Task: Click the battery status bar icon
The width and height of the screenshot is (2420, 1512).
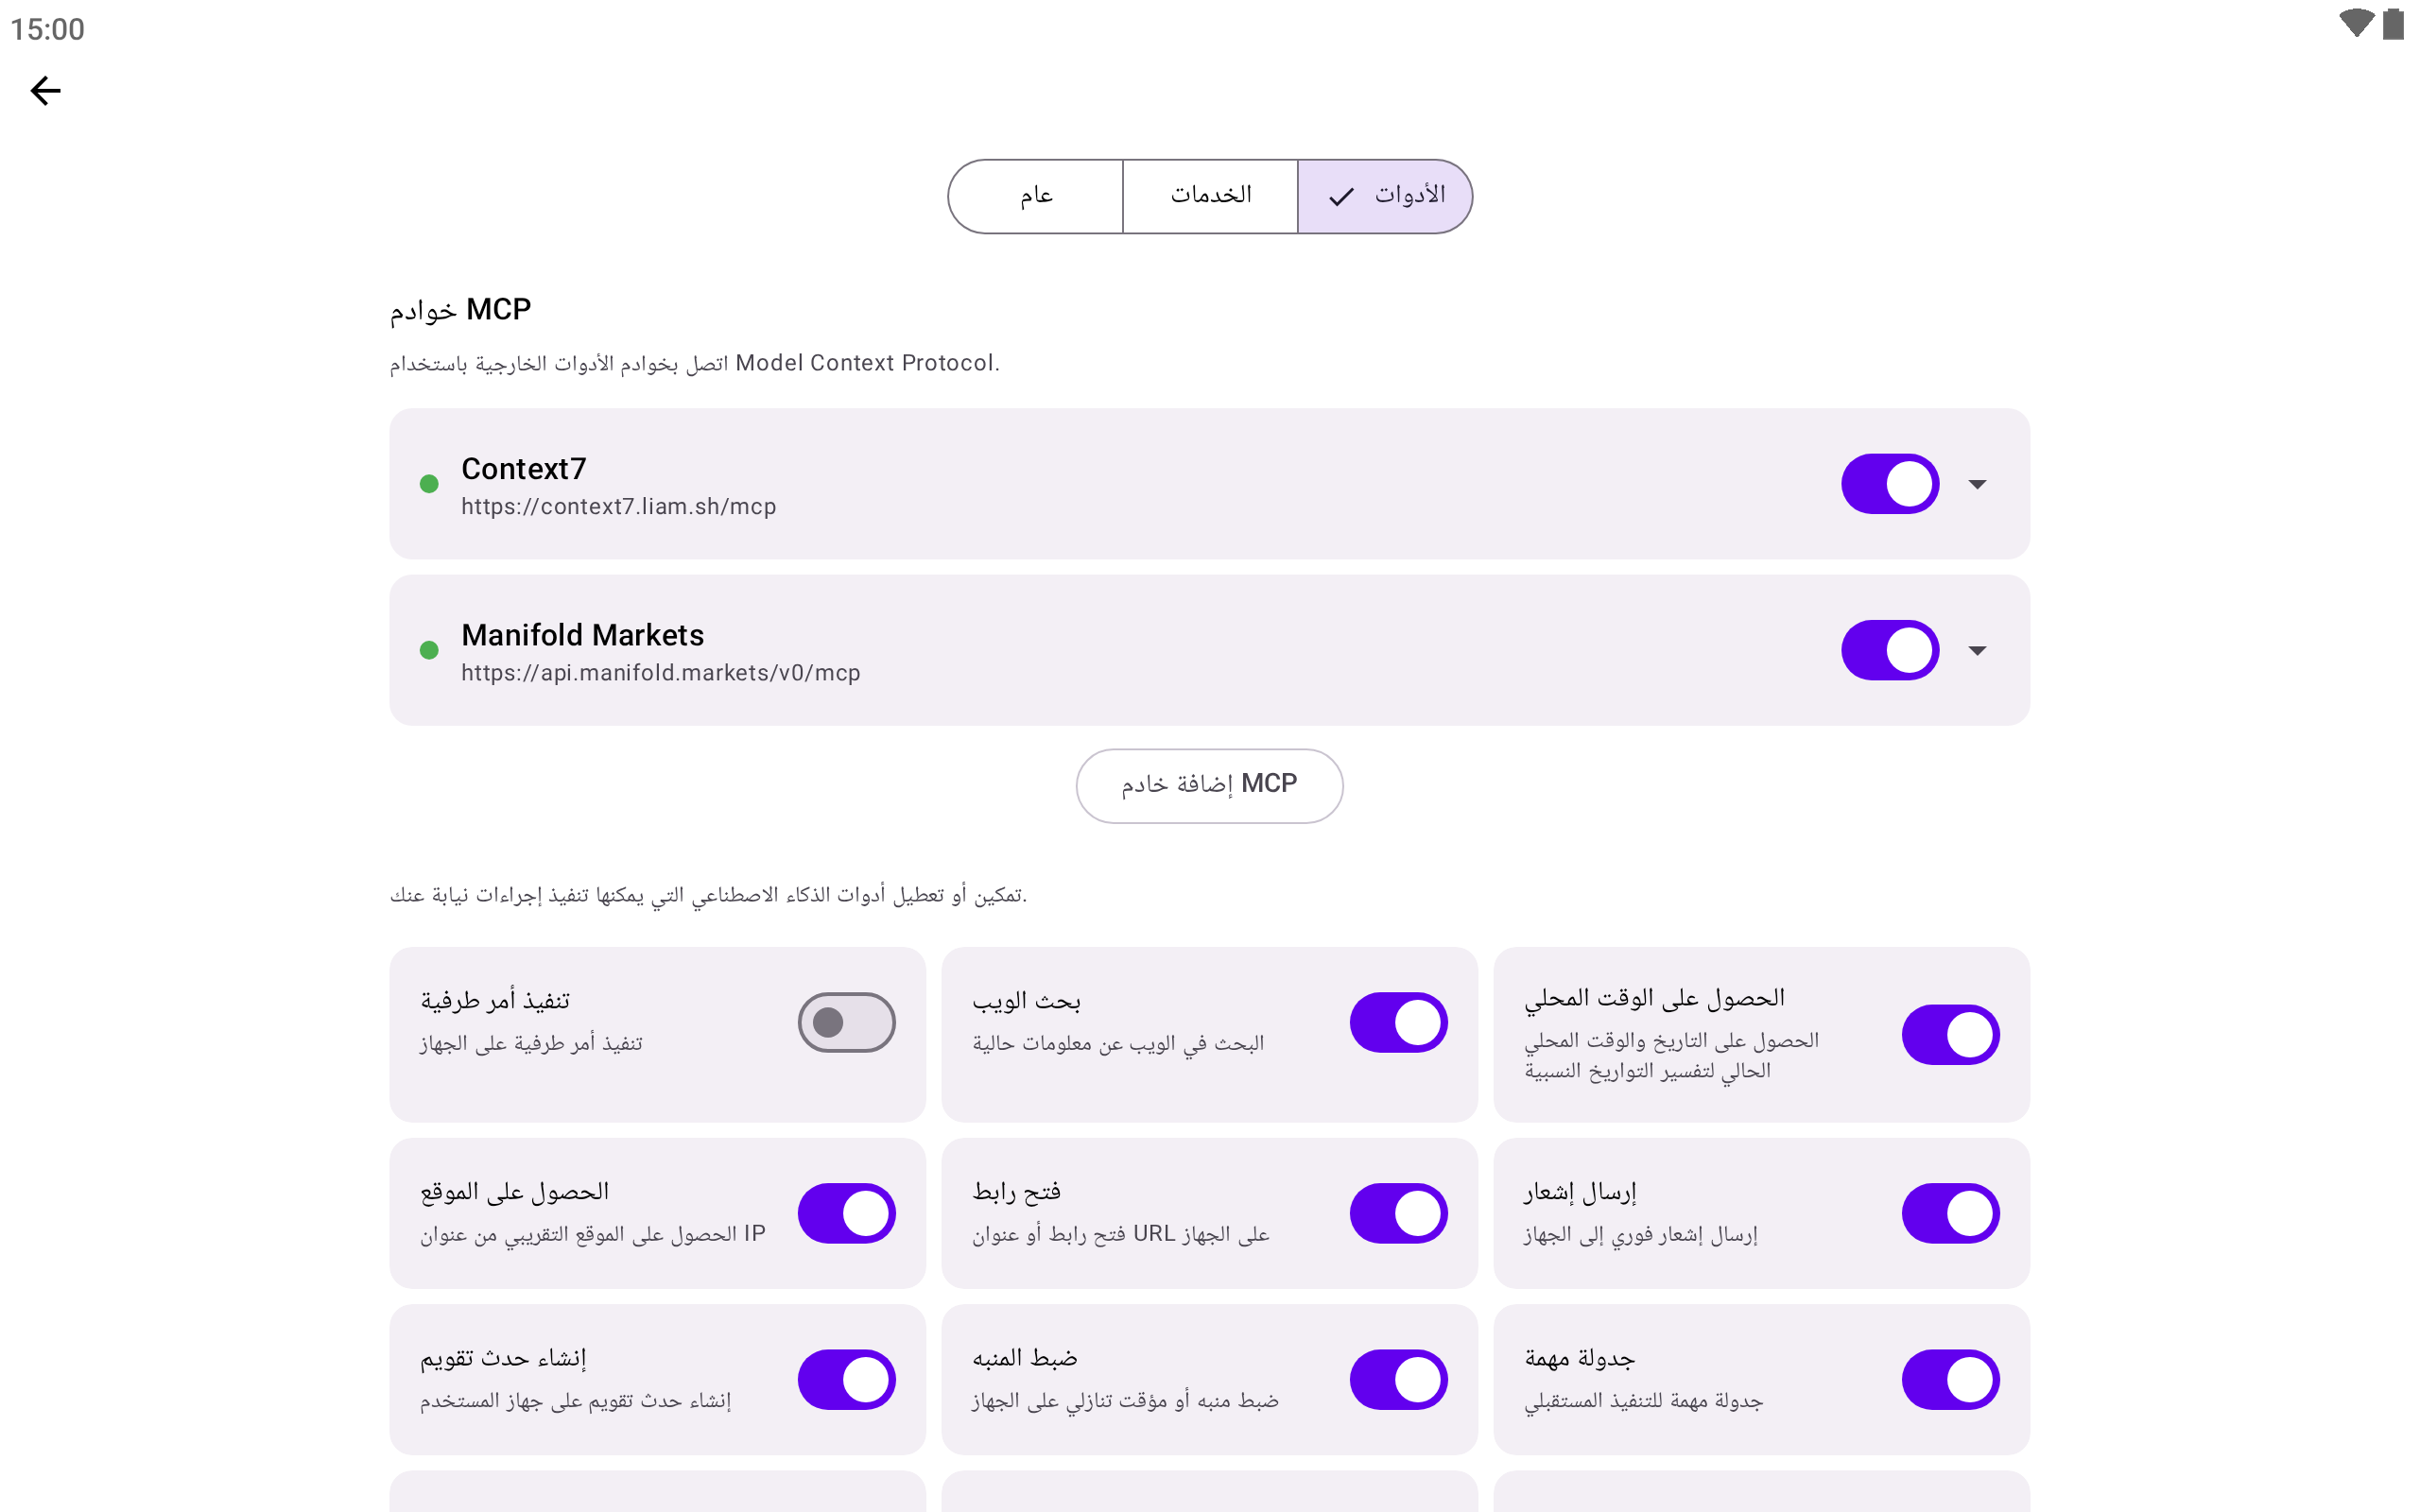Action: (x=2392, y=23)
